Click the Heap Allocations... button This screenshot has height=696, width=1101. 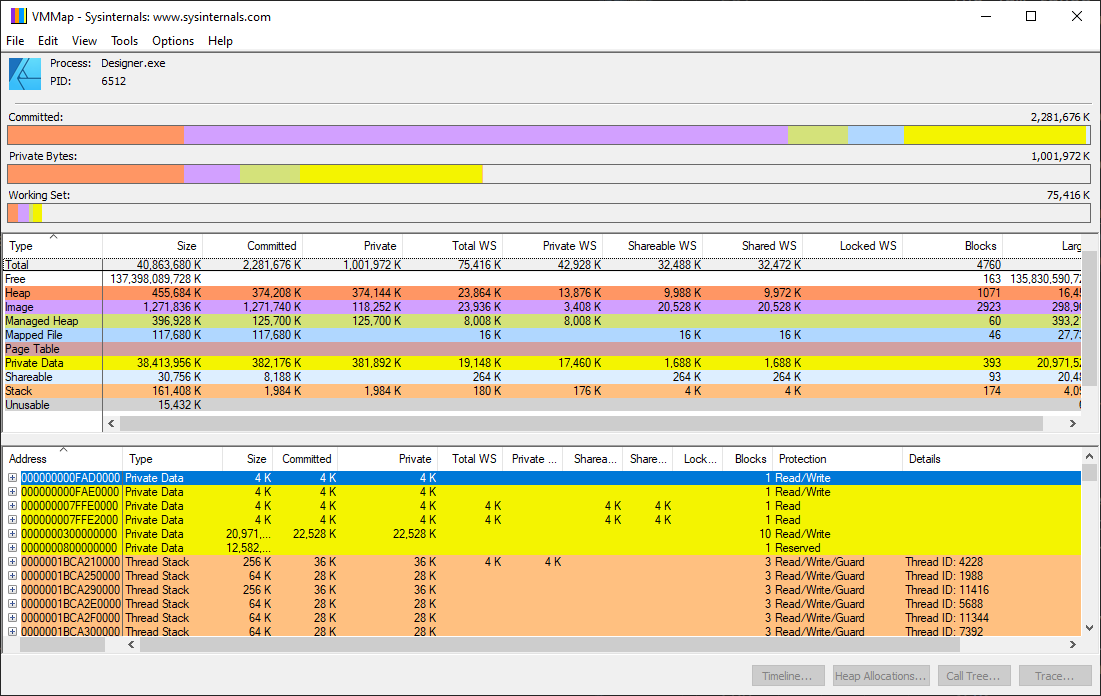tap(881, 676)
